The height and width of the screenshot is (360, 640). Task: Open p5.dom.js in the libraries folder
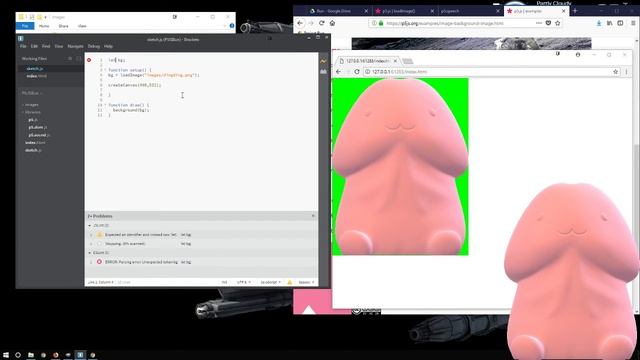coord(38,127)
